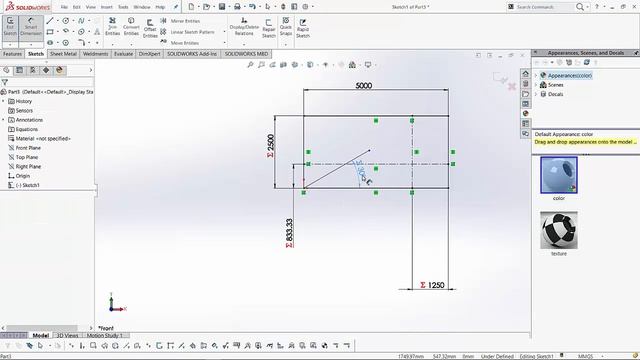Click the 5000 dimension value
The image size is (640, 360).
364,86
